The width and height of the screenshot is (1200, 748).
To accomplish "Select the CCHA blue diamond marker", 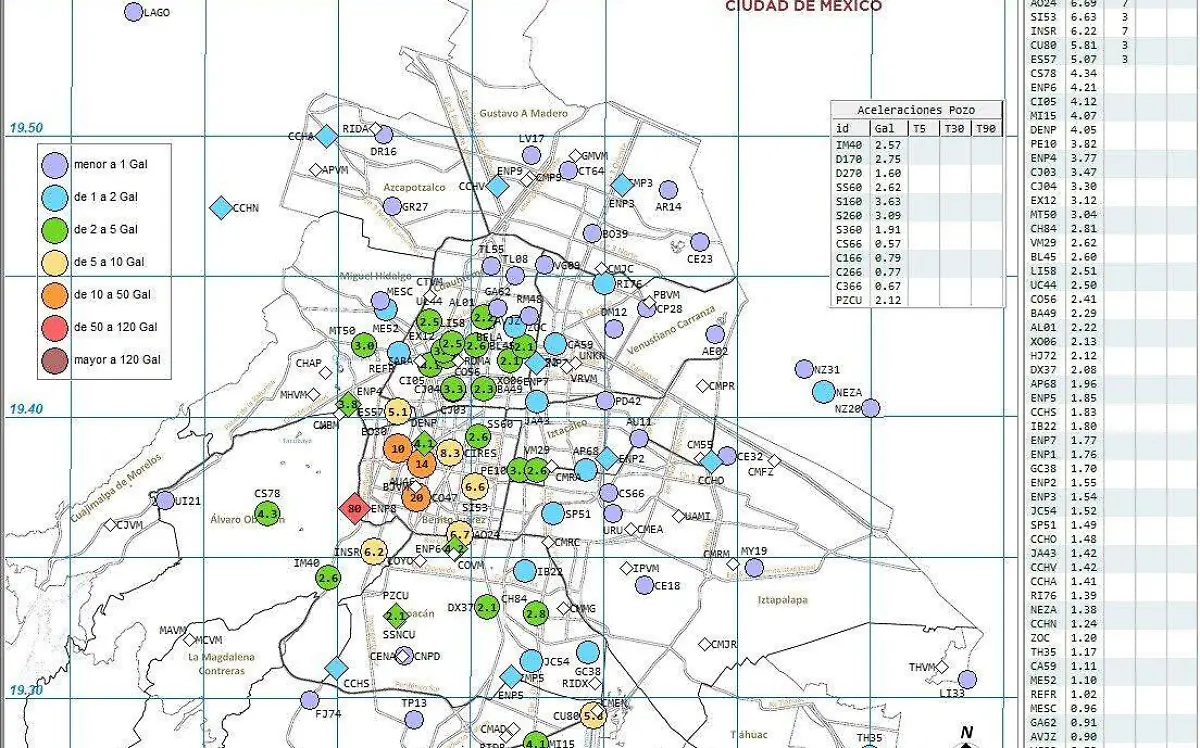I will (x=326, y=135).
